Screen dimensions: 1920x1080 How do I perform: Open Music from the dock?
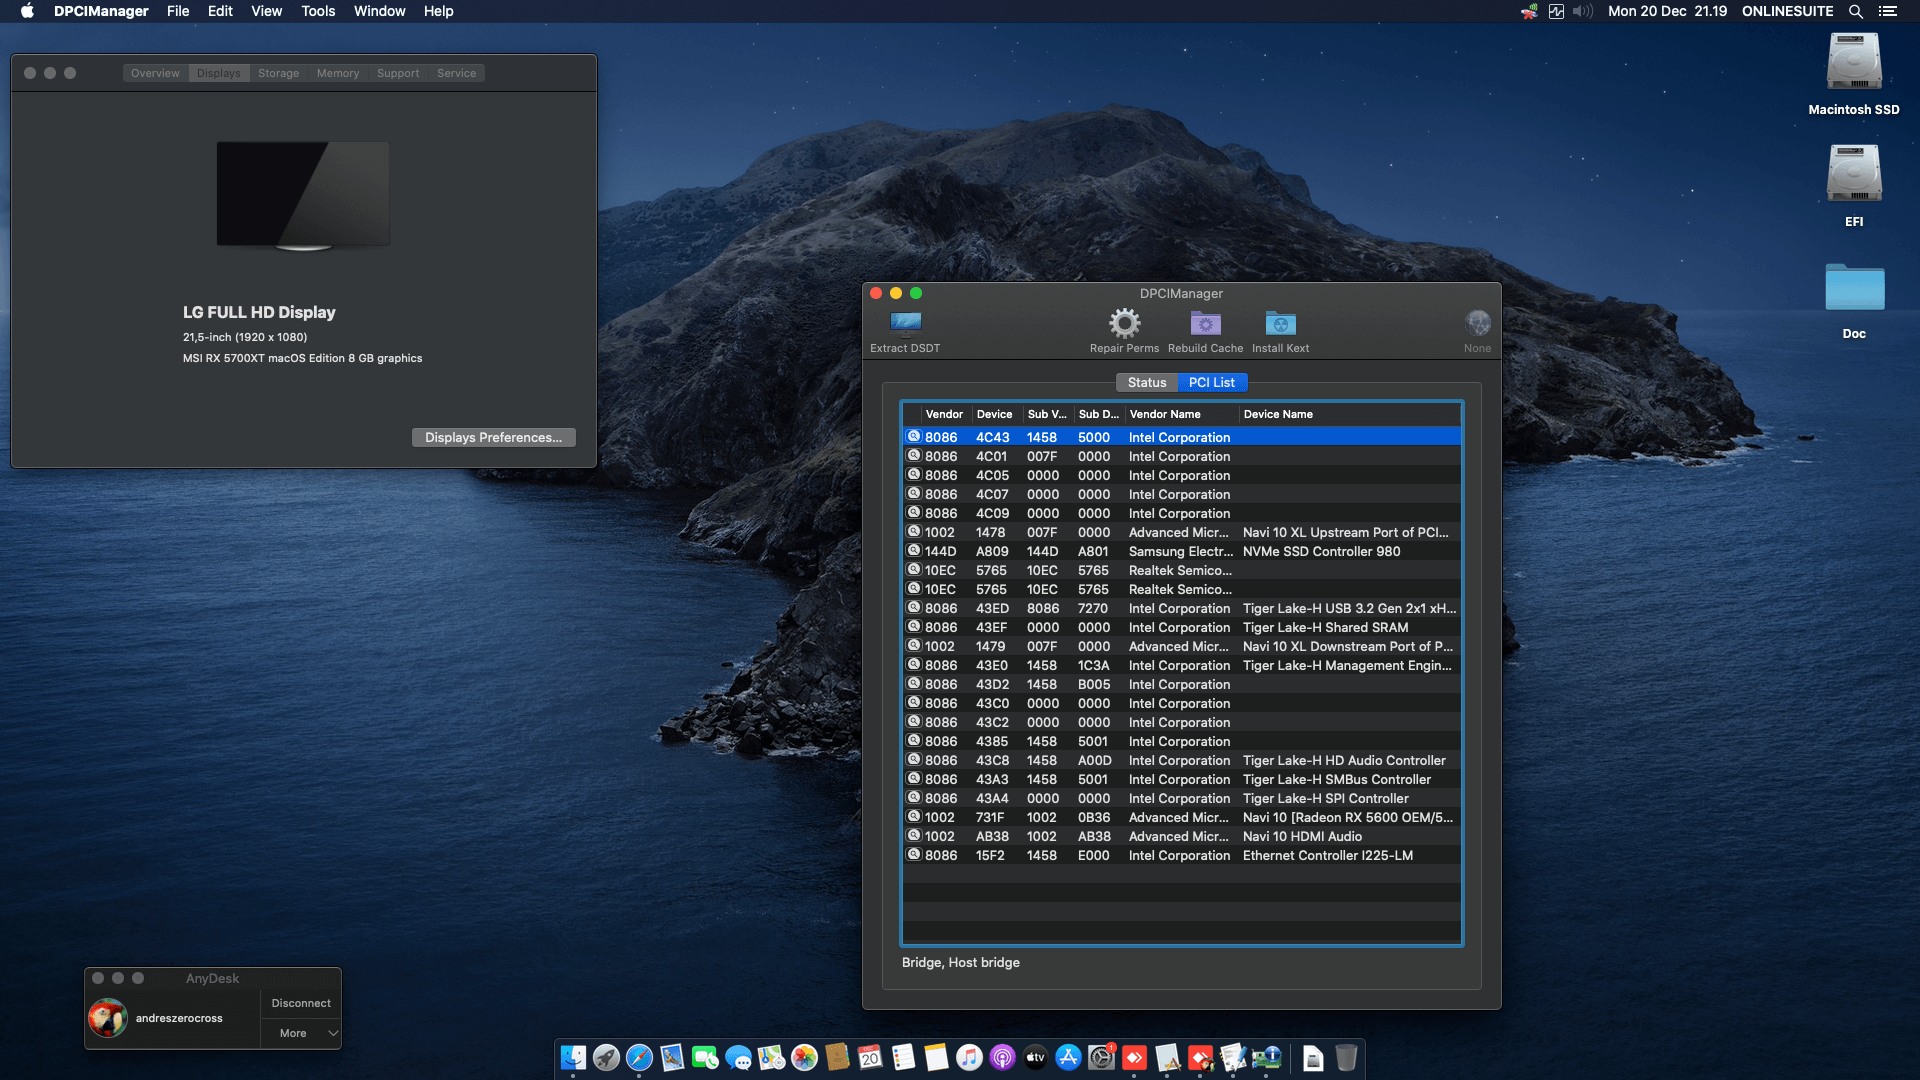click(x=969, y=1057)
